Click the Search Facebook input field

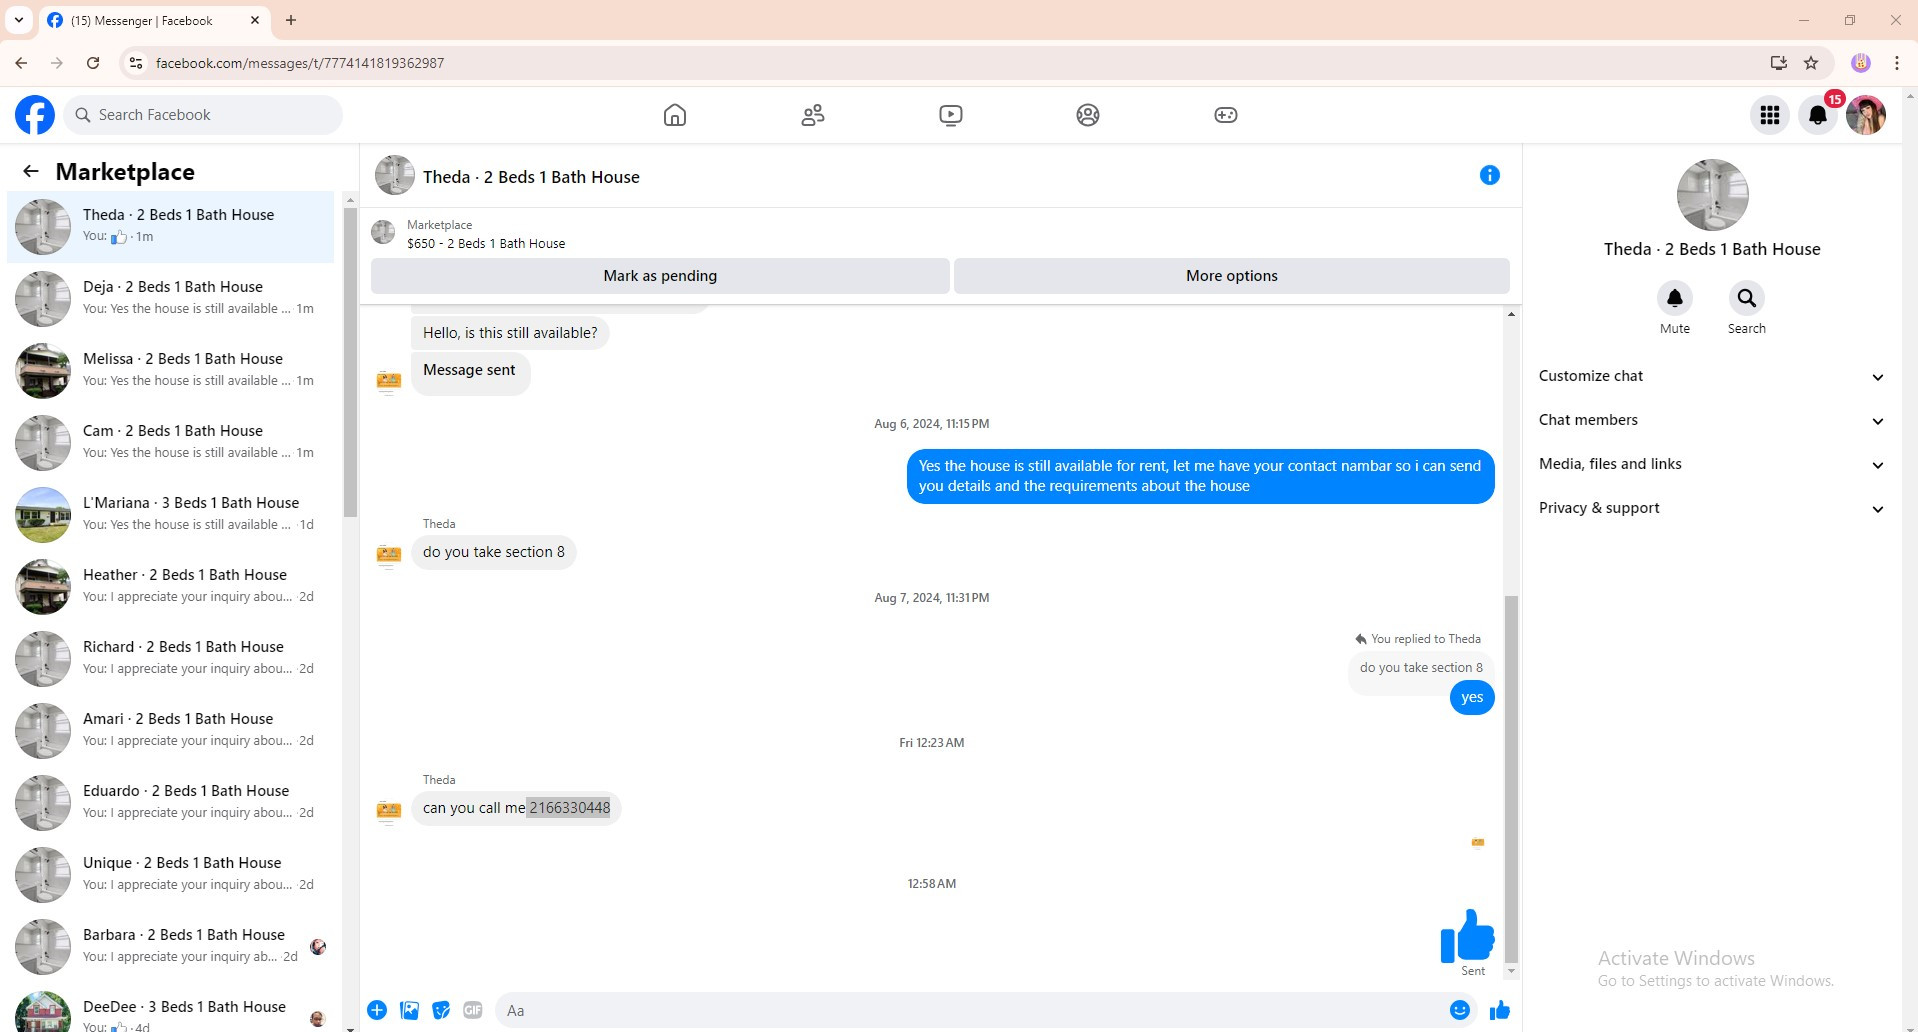tap(204, 115)
